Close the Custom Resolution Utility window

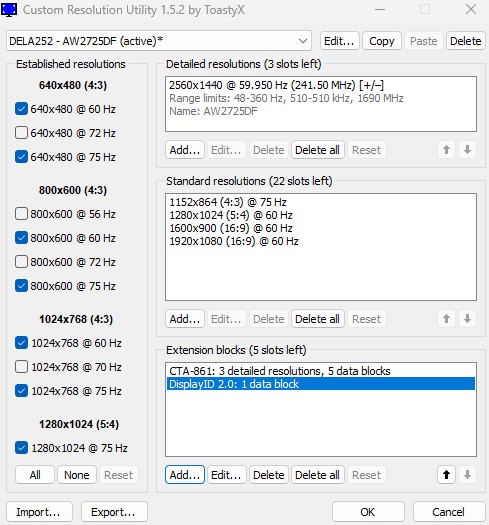pyautogui.click(x=471, y=9)
